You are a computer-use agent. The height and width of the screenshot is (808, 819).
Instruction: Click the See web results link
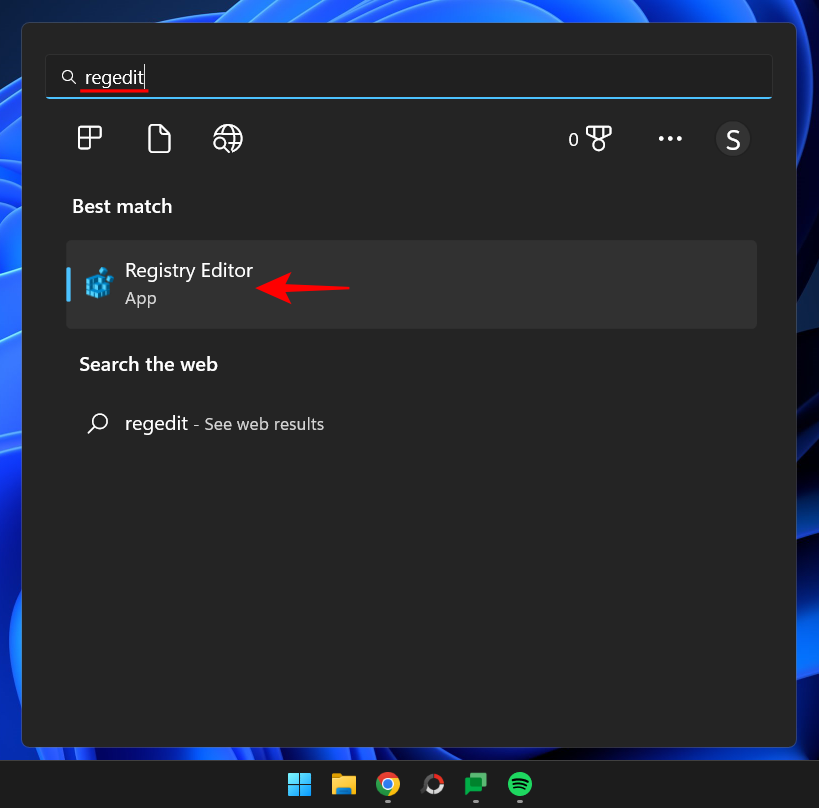[263, 424]
